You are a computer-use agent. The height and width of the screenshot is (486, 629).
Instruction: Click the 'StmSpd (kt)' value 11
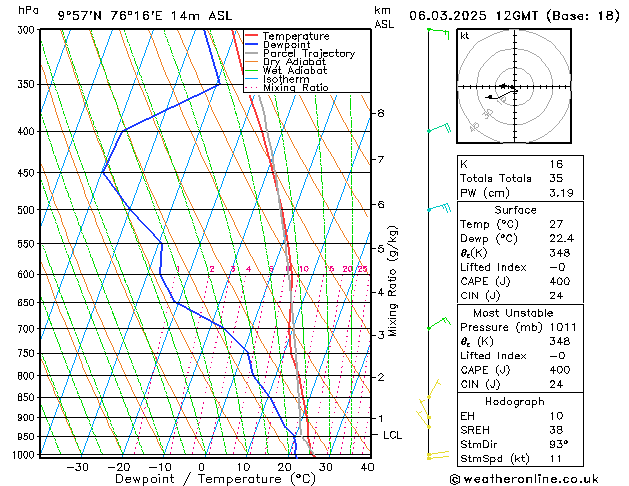click(555, 459)
